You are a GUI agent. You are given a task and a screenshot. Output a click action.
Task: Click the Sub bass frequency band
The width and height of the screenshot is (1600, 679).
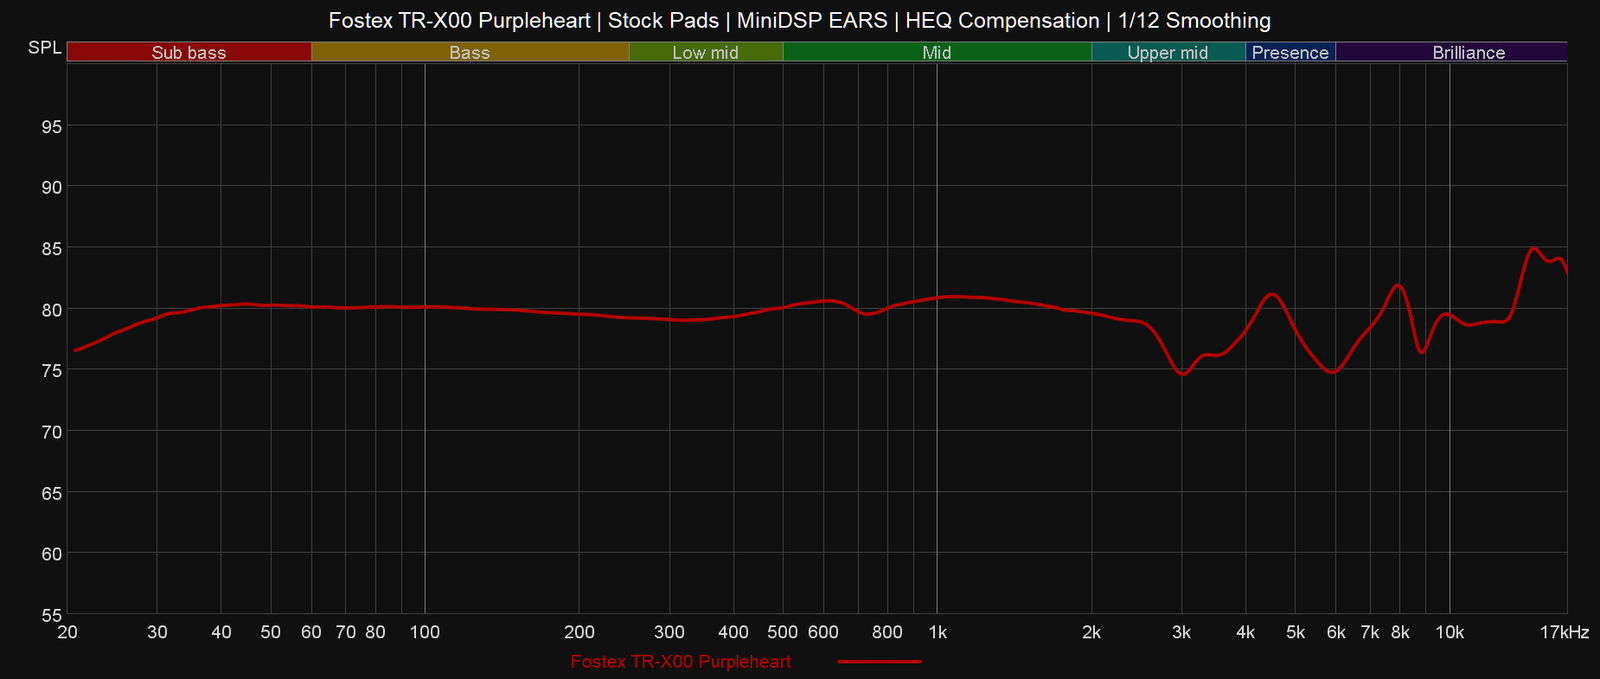tap(189, 53)
